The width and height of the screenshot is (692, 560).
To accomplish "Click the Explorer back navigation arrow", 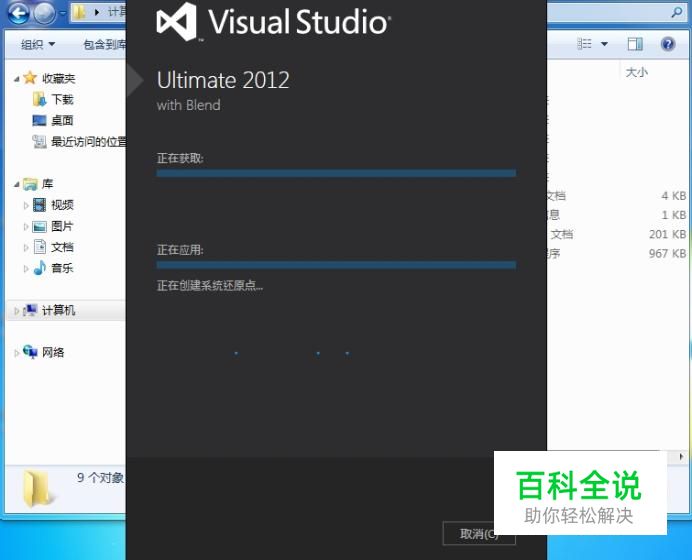I will pos(19,13).
